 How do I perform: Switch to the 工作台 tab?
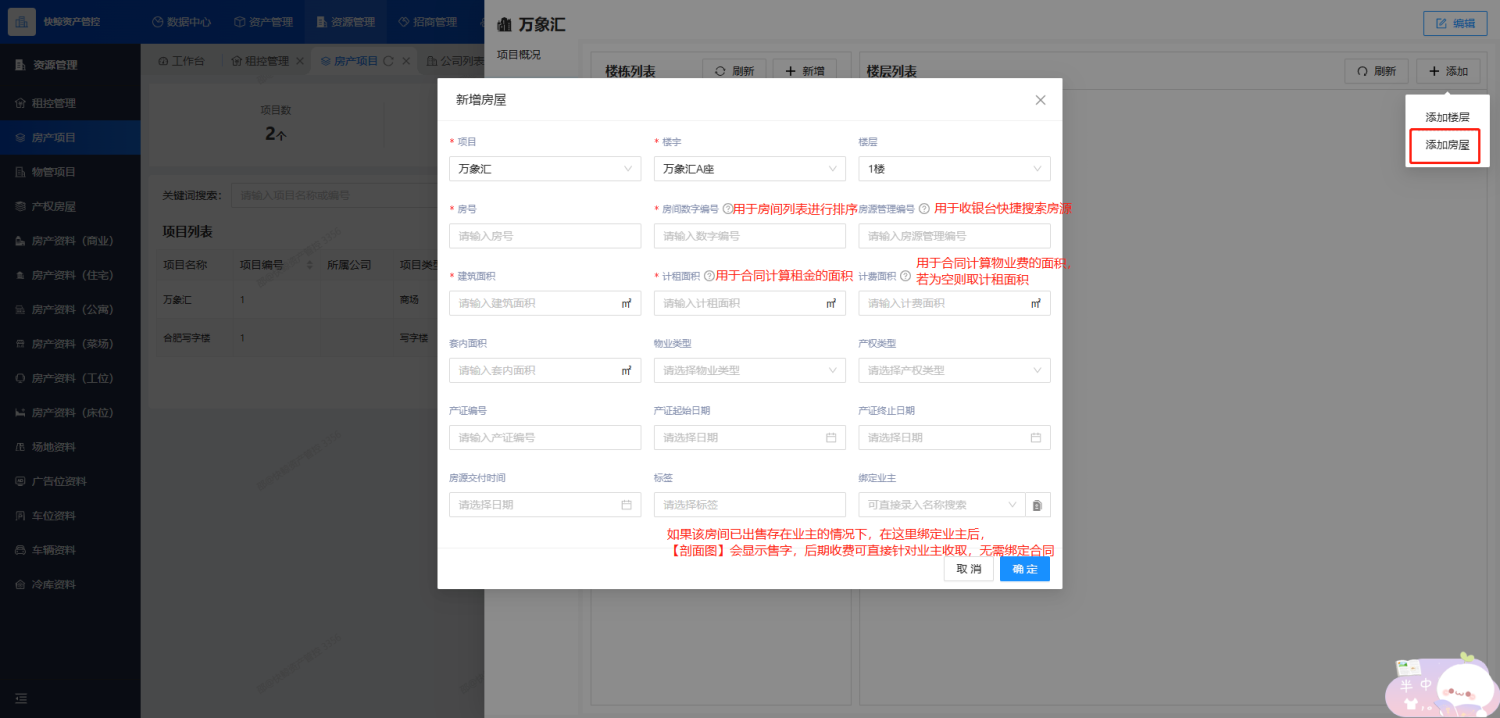pos(181,61)
